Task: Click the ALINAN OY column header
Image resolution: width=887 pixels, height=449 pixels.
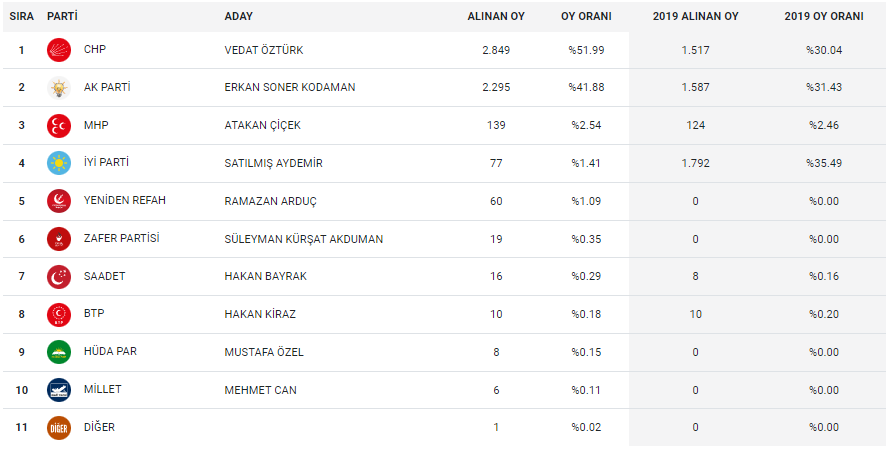Action: (496, 17)
